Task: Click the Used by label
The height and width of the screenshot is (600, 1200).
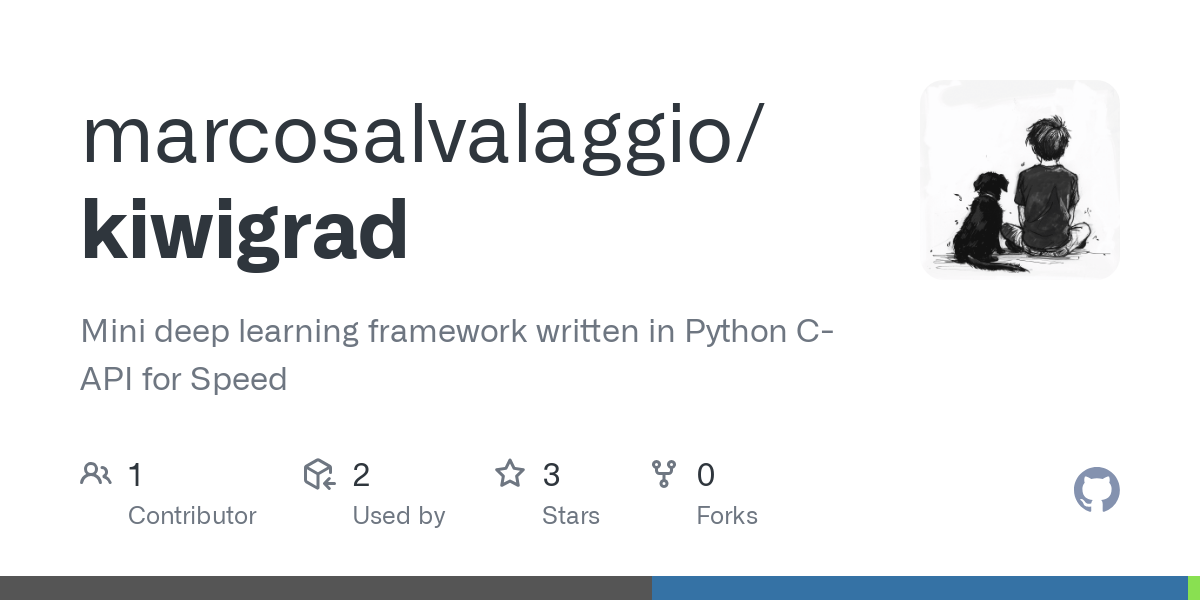Action: click(398, 516)
